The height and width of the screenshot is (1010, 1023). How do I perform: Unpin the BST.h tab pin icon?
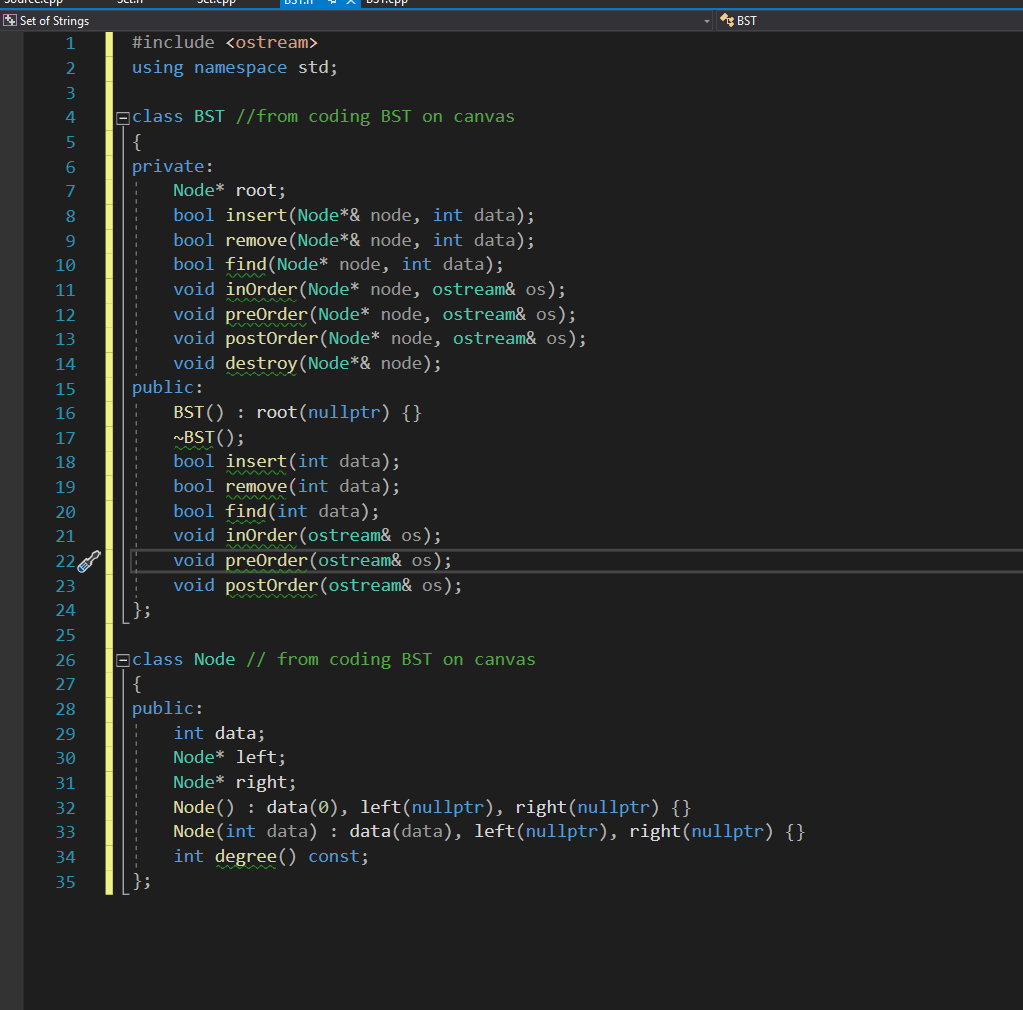tap(331, 4)
